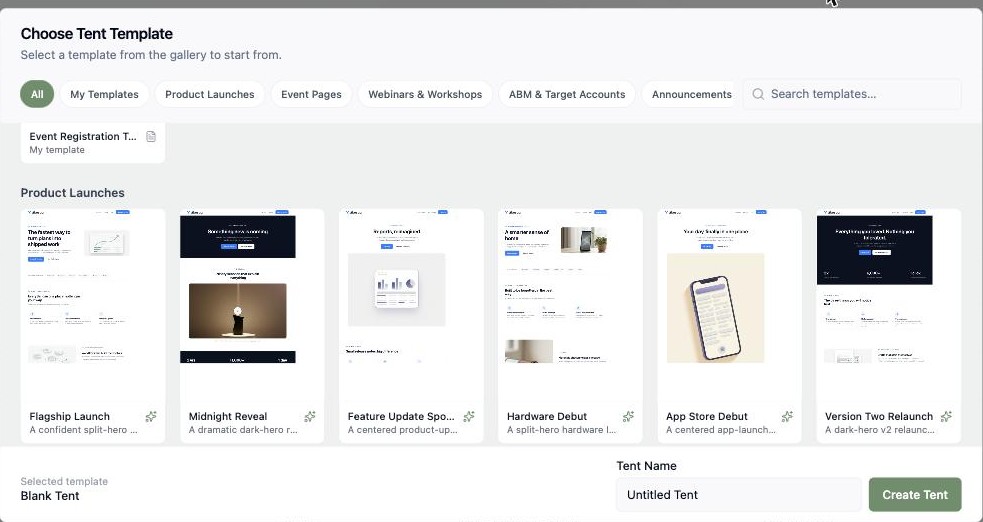
Task: Click 'My template' subtitle text
Action: click(57, 150)
